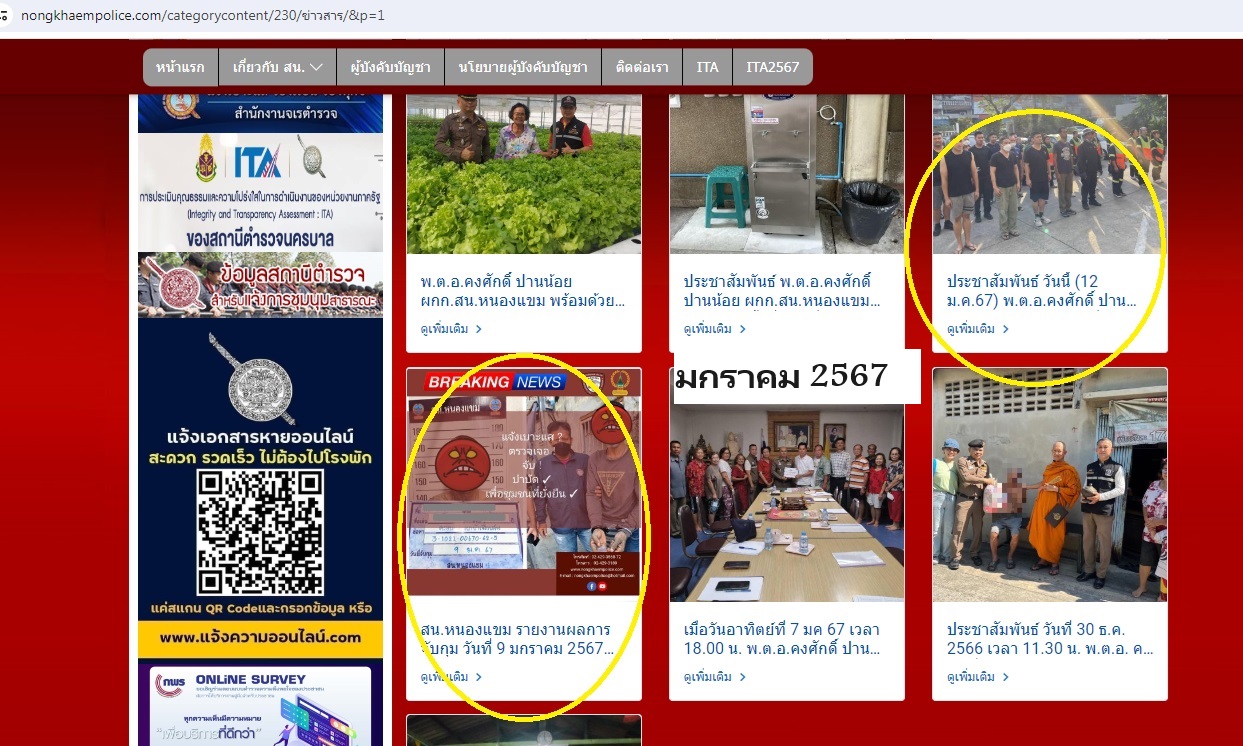Click the QR code for online document report
Viewport: 1243px width, 746px height.
(260, 532)
